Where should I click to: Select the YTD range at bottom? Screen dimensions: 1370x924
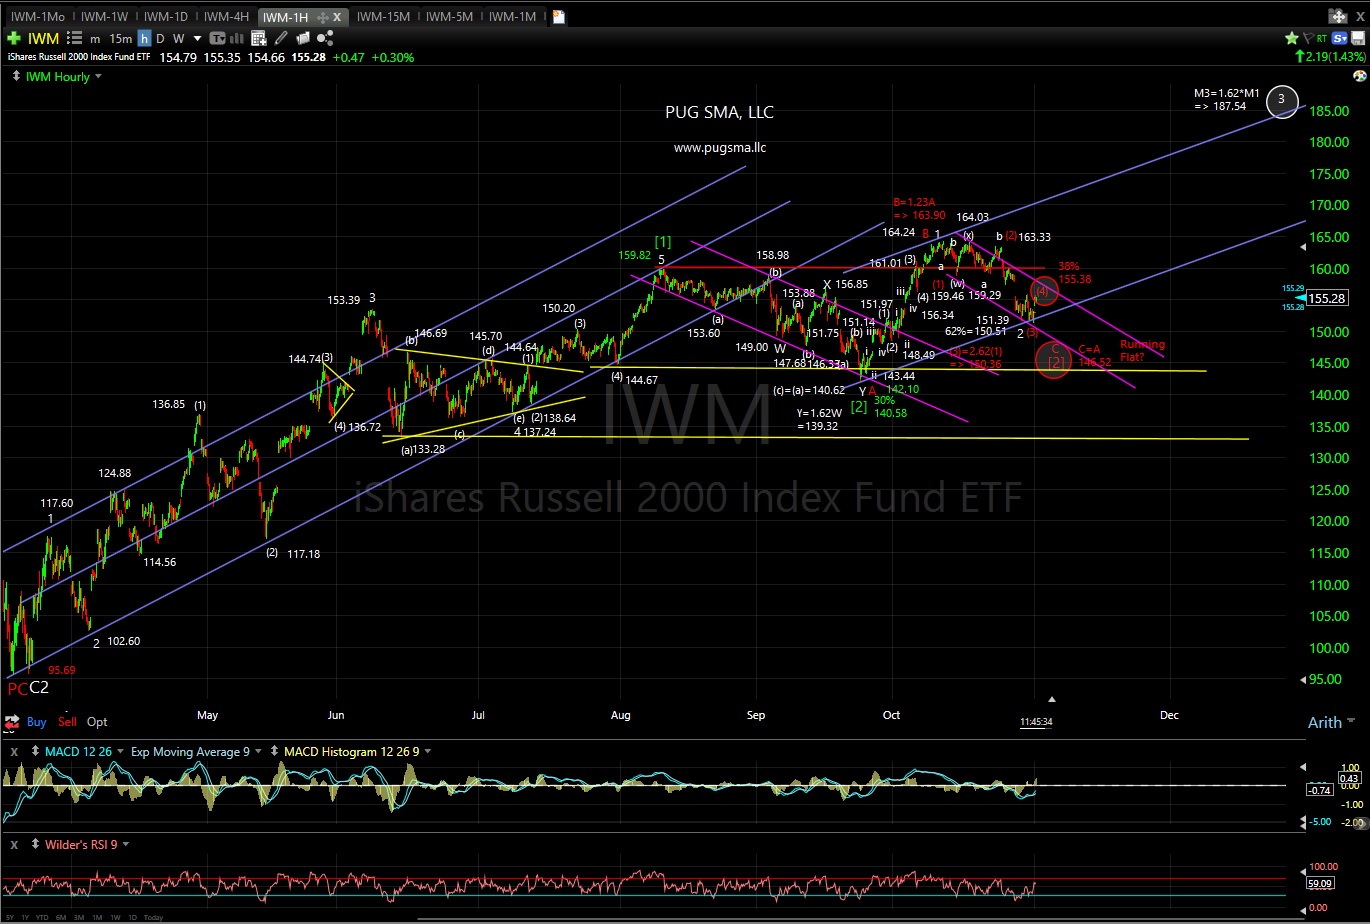point(42,917)
